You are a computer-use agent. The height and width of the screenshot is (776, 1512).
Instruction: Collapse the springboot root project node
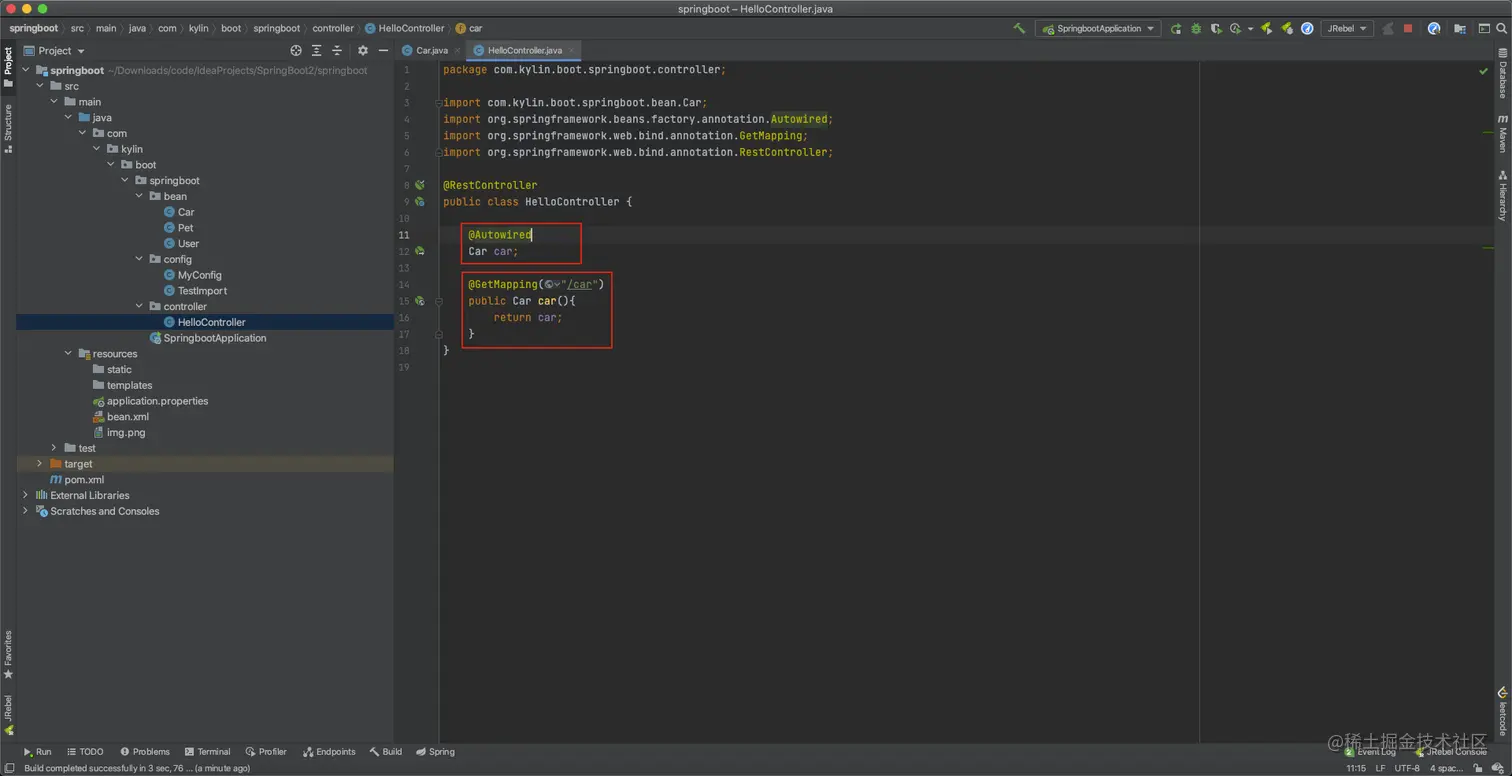(x=27, y=70)
